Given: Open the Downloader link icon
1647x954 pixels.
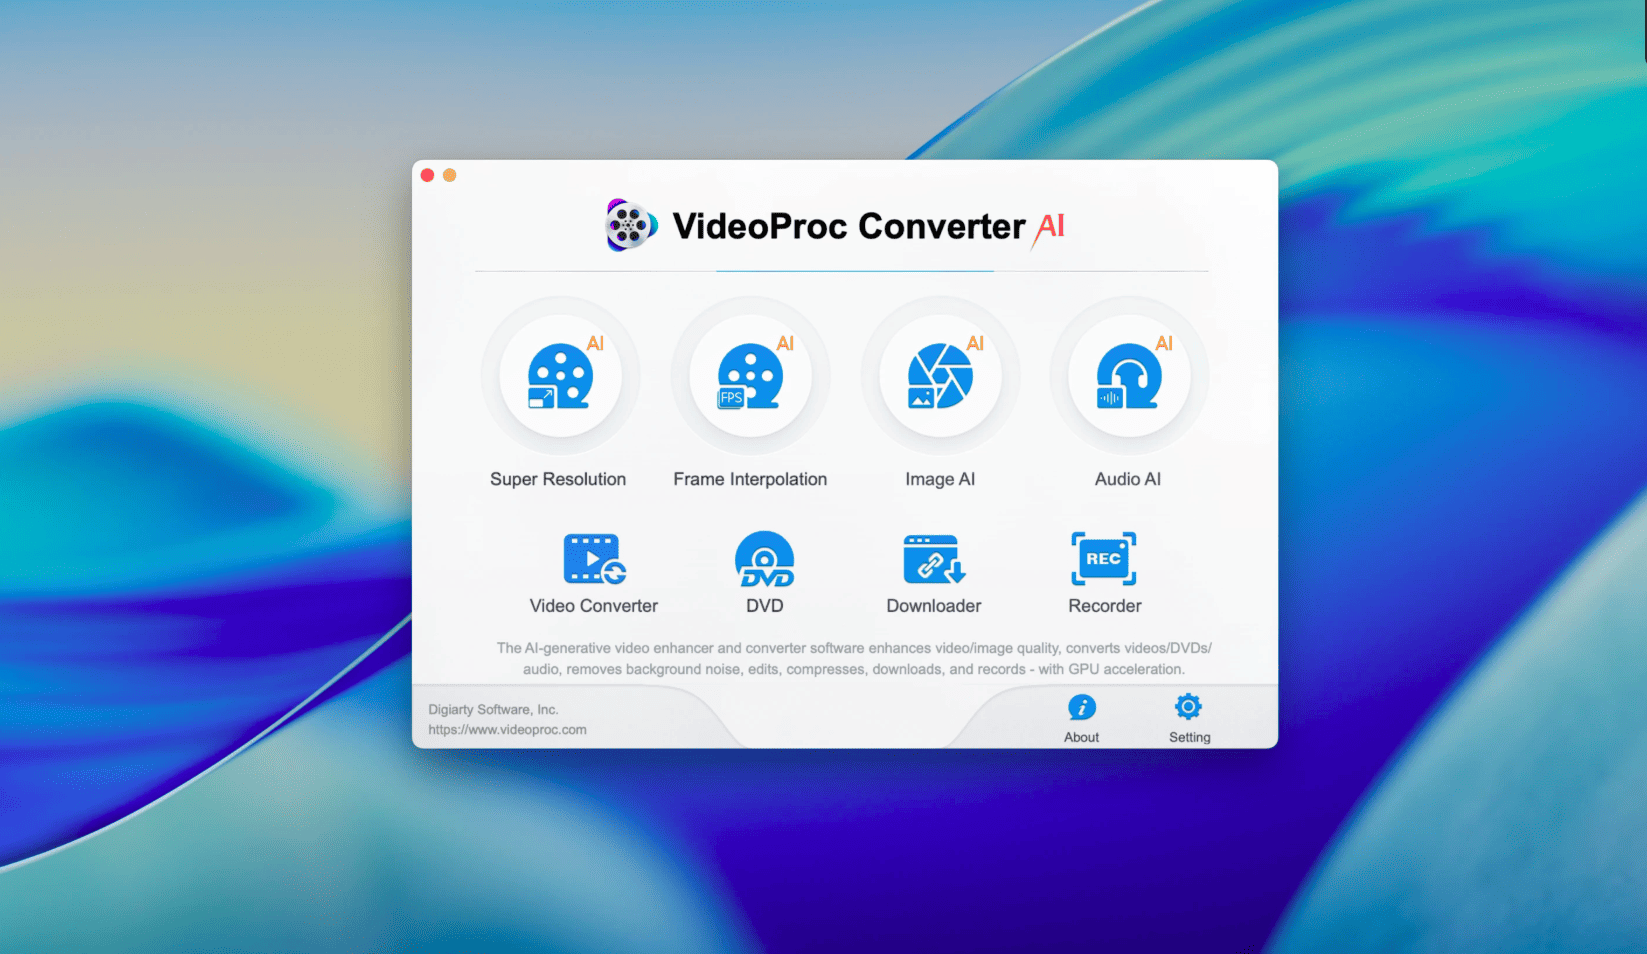Looking at the screenshot, I should 934,558.
